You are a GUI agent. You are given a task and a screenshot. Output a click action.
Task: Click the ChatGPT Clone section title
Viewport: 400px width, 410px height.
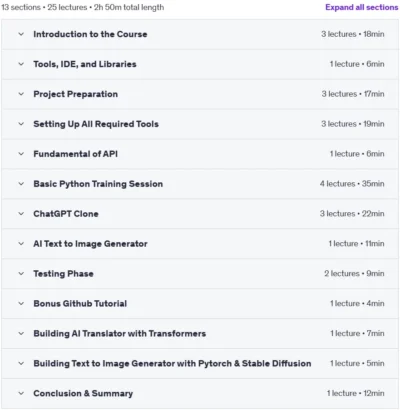pos(66,214)
